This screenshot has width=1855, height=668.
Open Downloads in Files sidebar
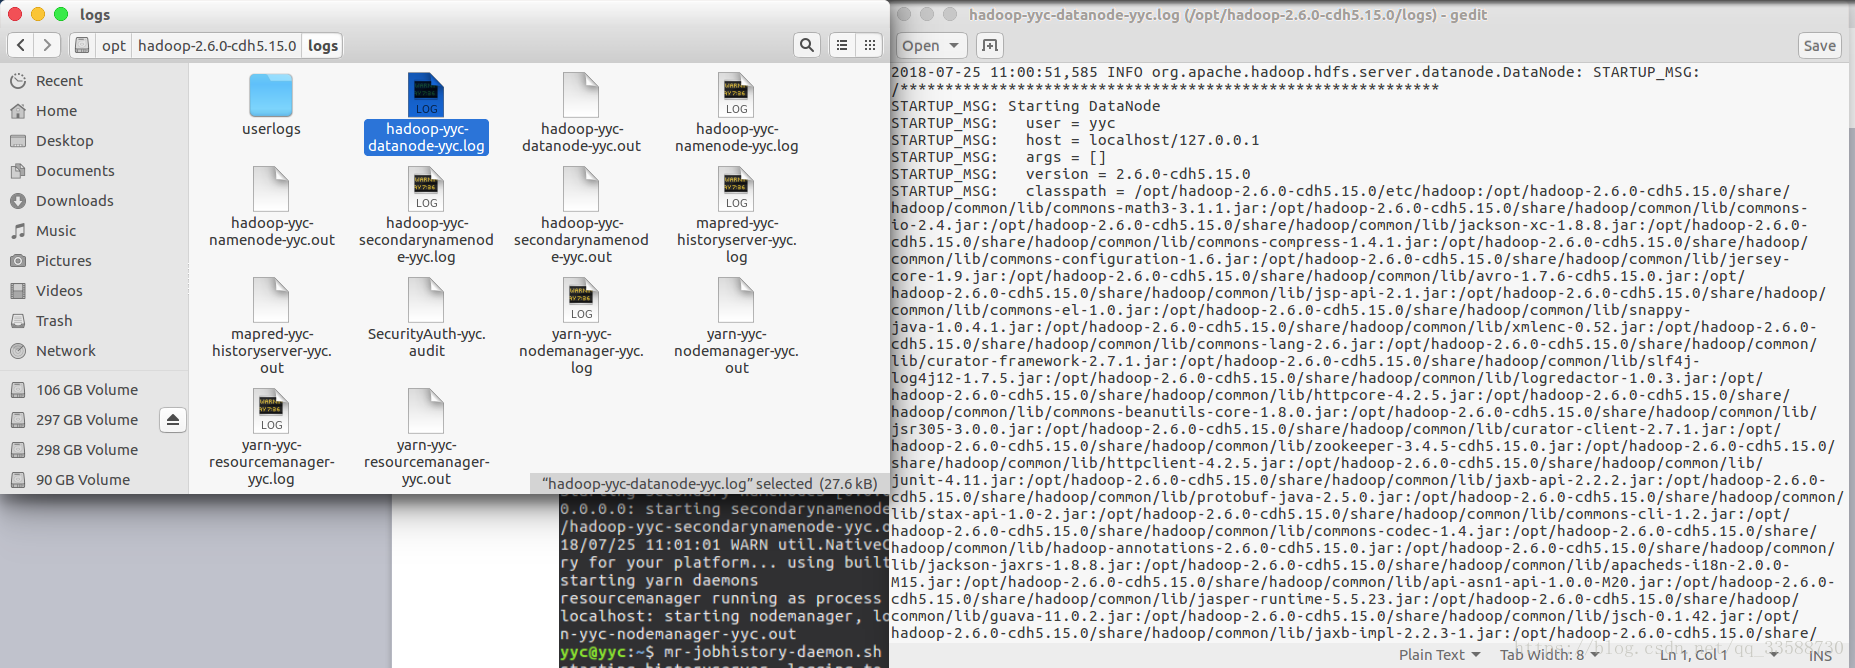click(94, 201)
